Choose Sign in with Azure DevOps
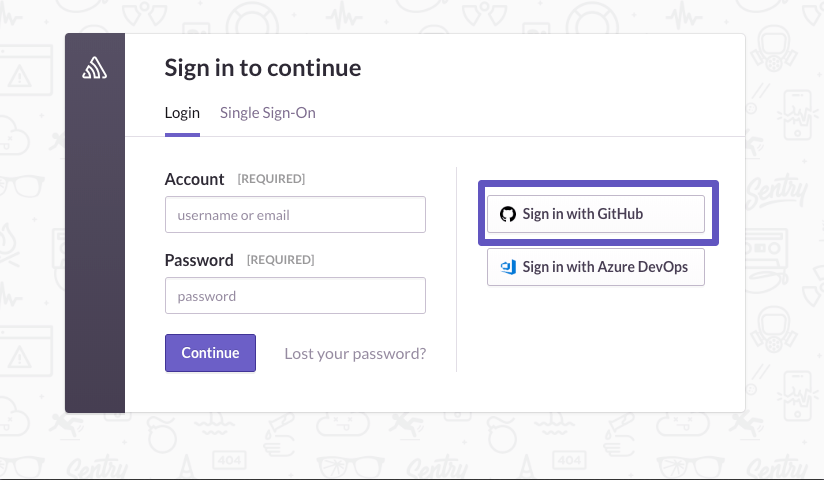 click(596, 267)
